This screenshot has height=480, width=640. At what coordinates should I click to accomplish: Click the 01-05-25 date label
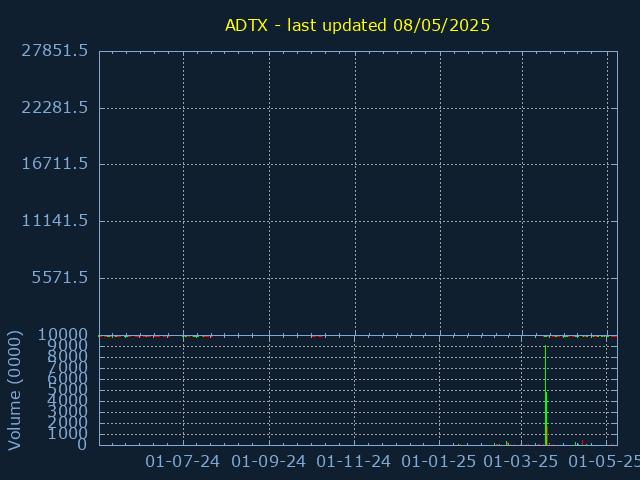pyautogui.click(x=604, y=462)
